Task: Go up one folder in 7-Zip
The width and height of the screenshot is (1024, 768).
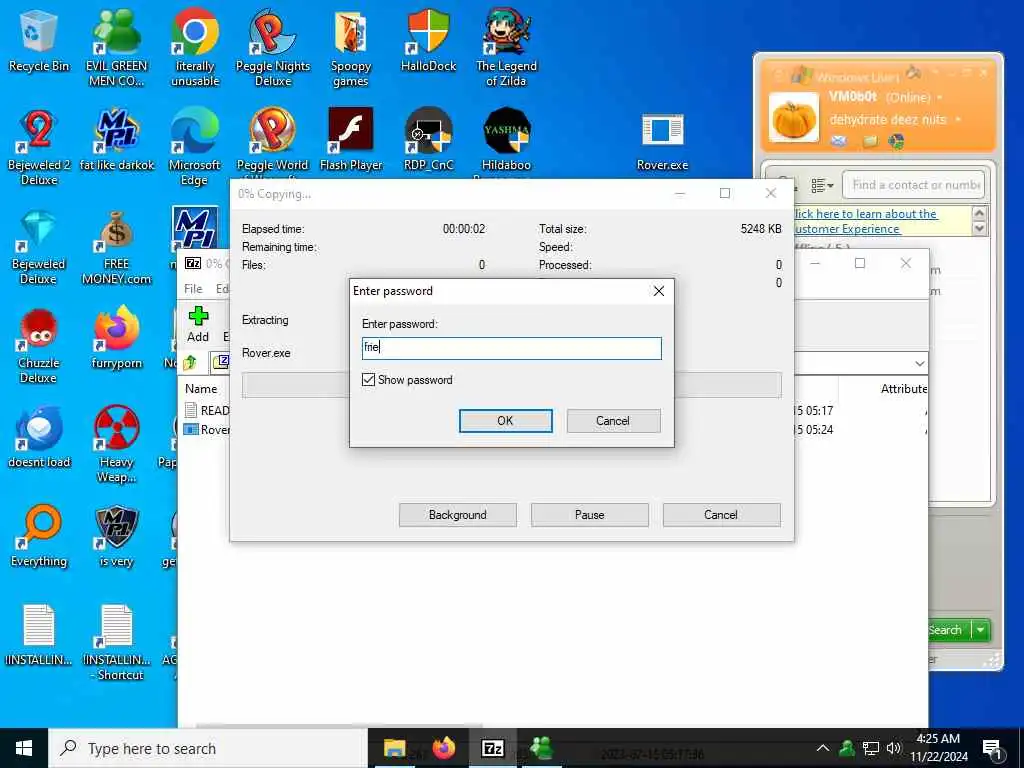Action: coord(190,362)
